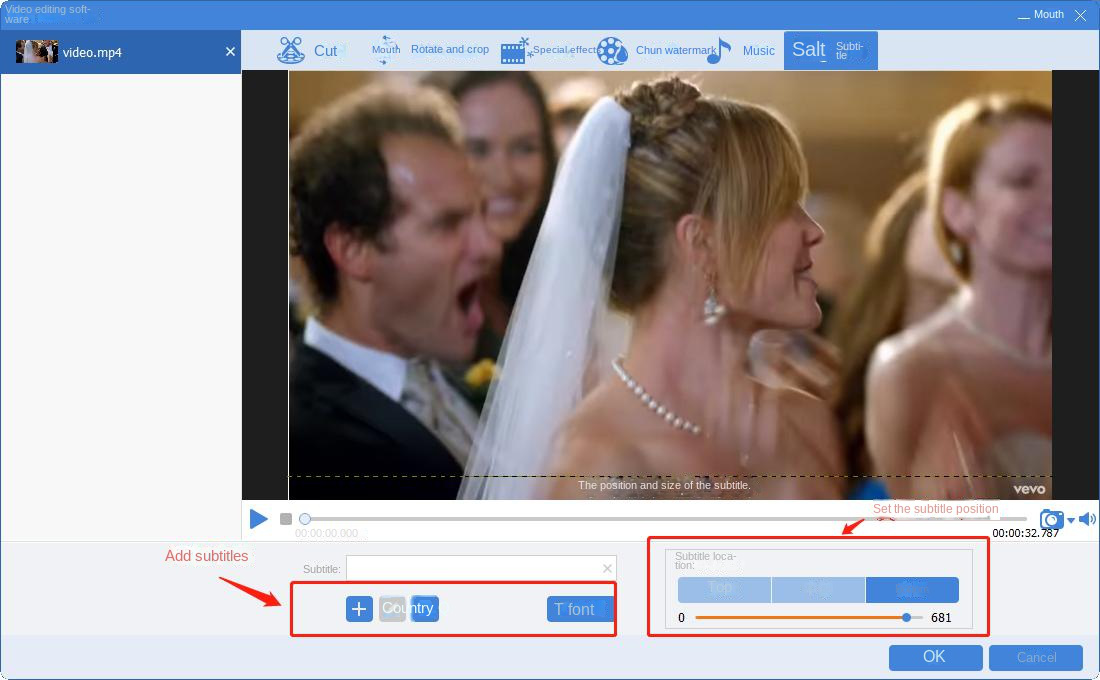Screen dimensions: 1100x680
Task: Select the Top subtitle location
Action: click(723, 589)
